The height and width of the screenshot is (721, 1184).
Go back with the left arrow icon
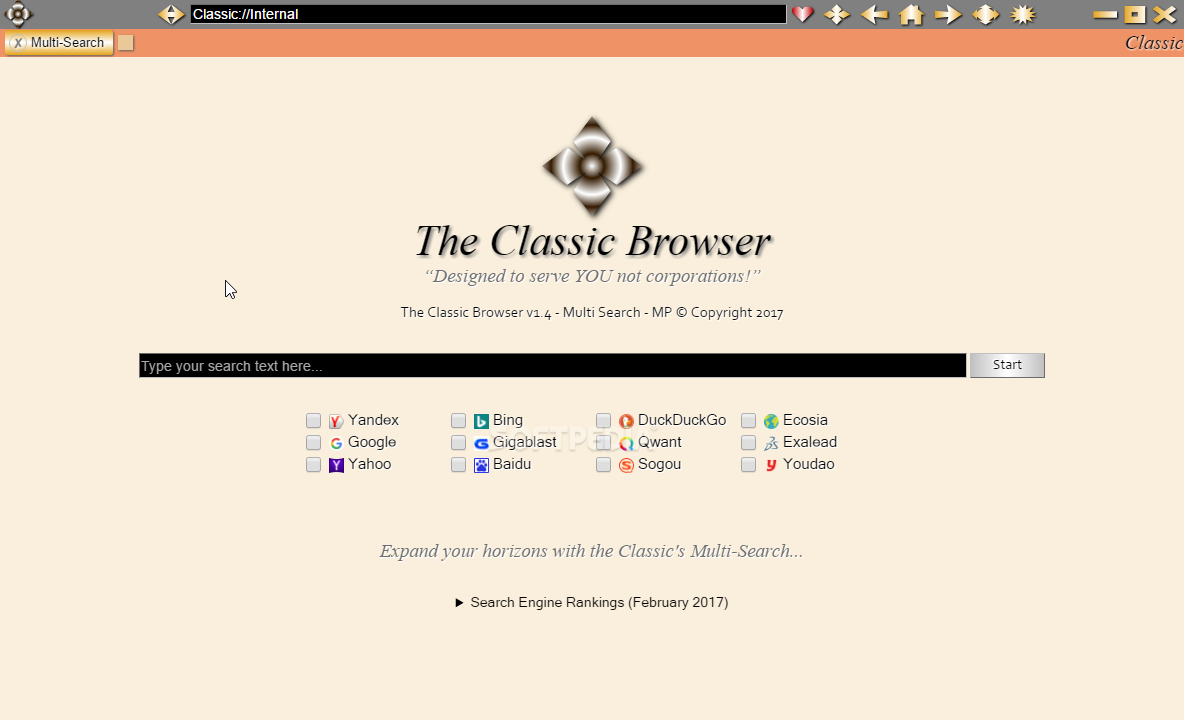click(x=874, y=14)
